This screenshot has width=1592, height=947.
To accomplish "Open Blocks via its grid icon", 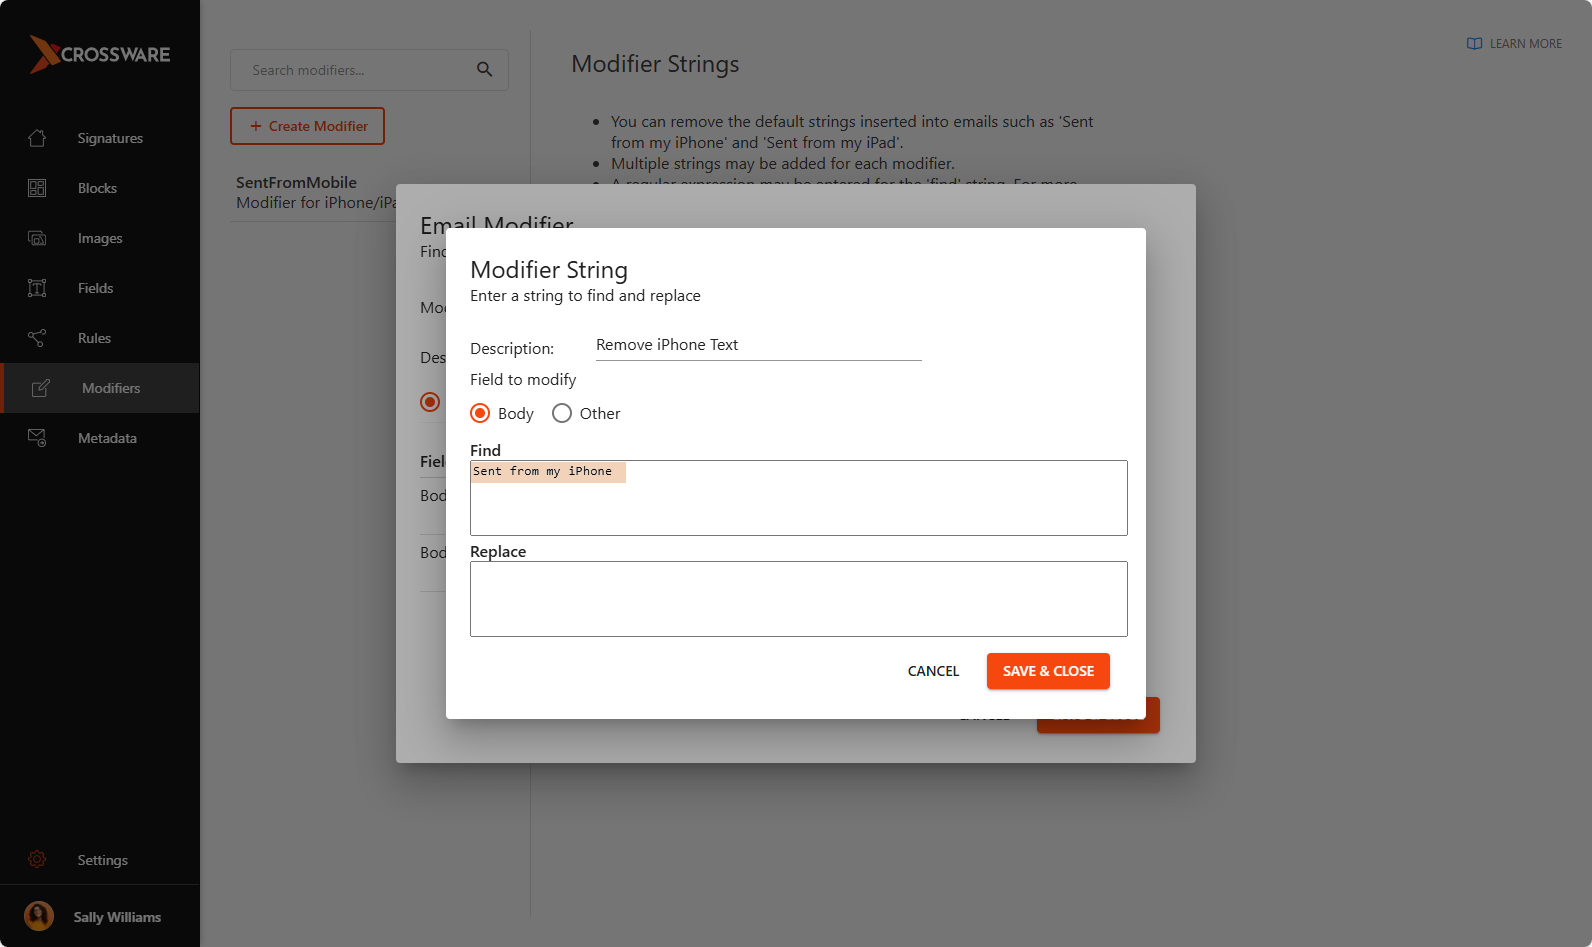I will click(37, 188).
